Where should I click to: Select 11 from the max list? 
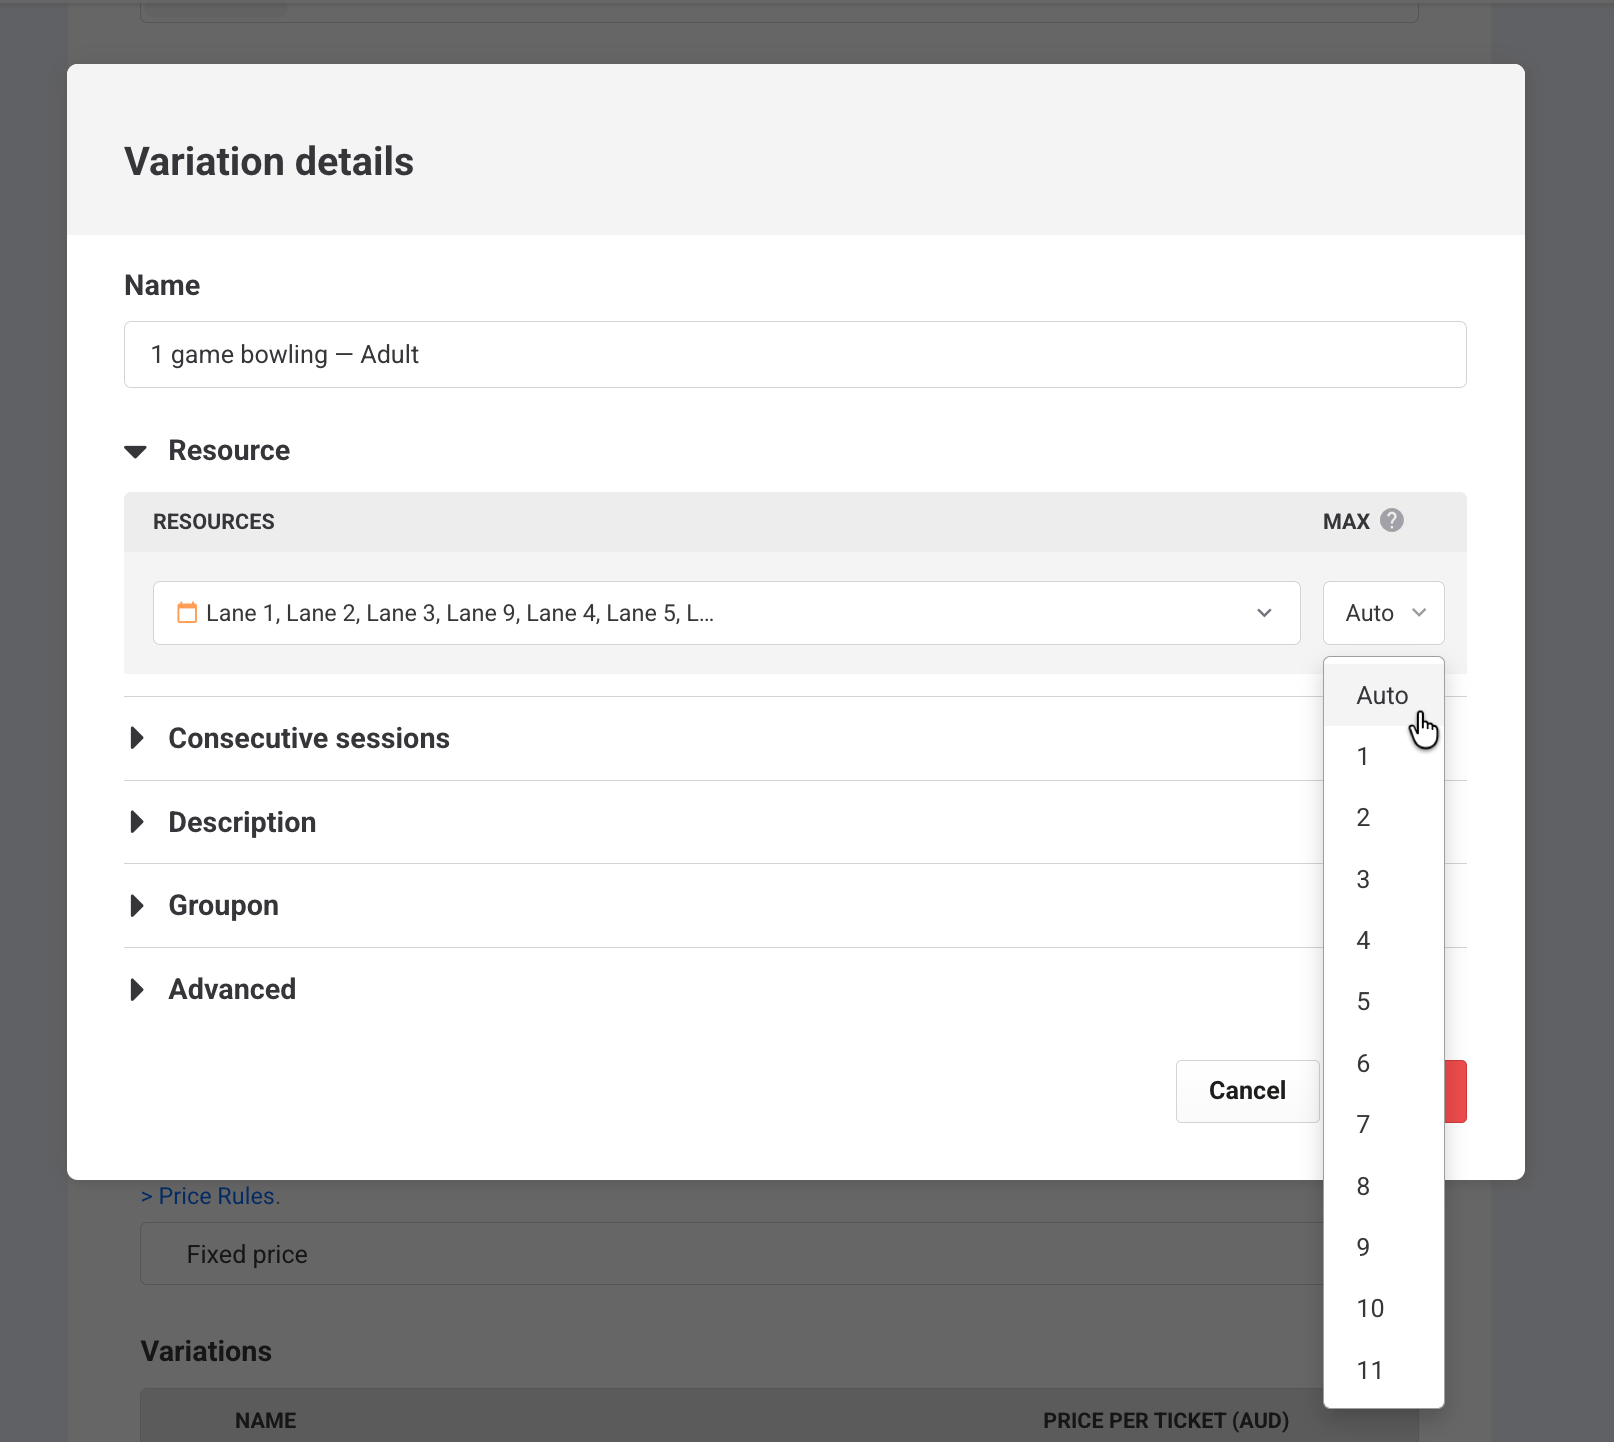1383,1370
